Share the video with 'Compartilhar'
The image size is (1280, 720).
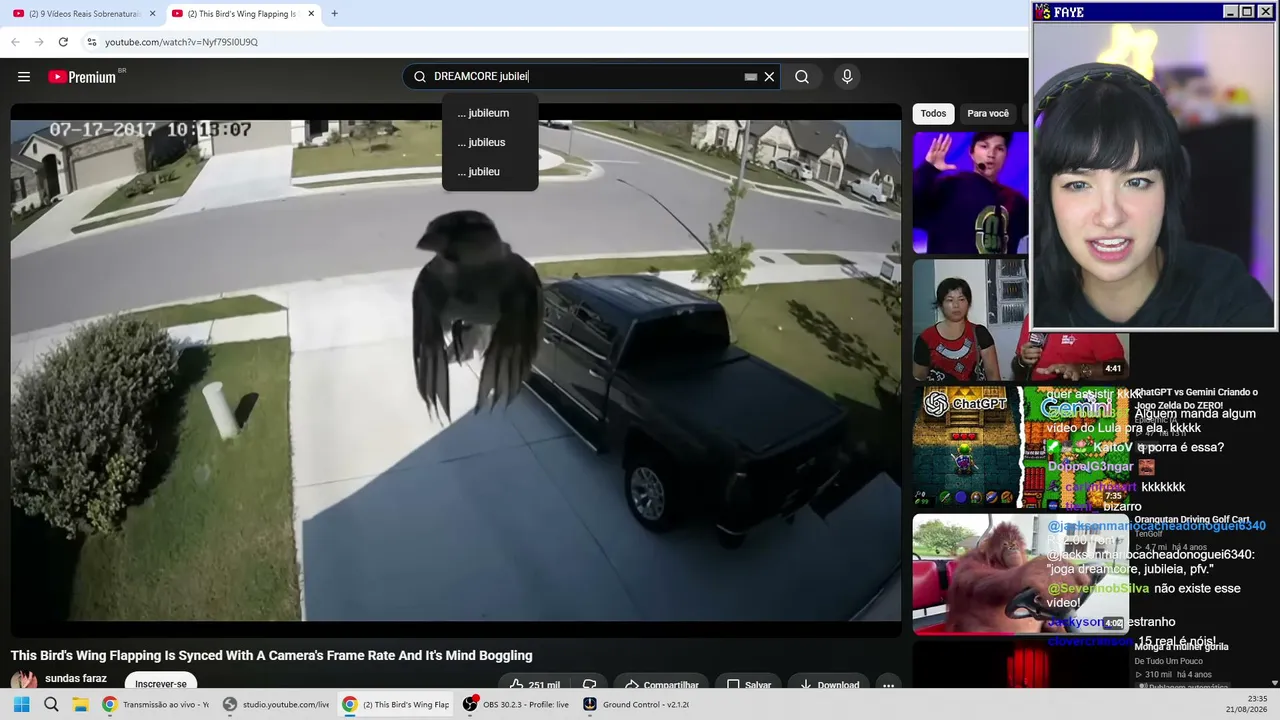point(662,685)
